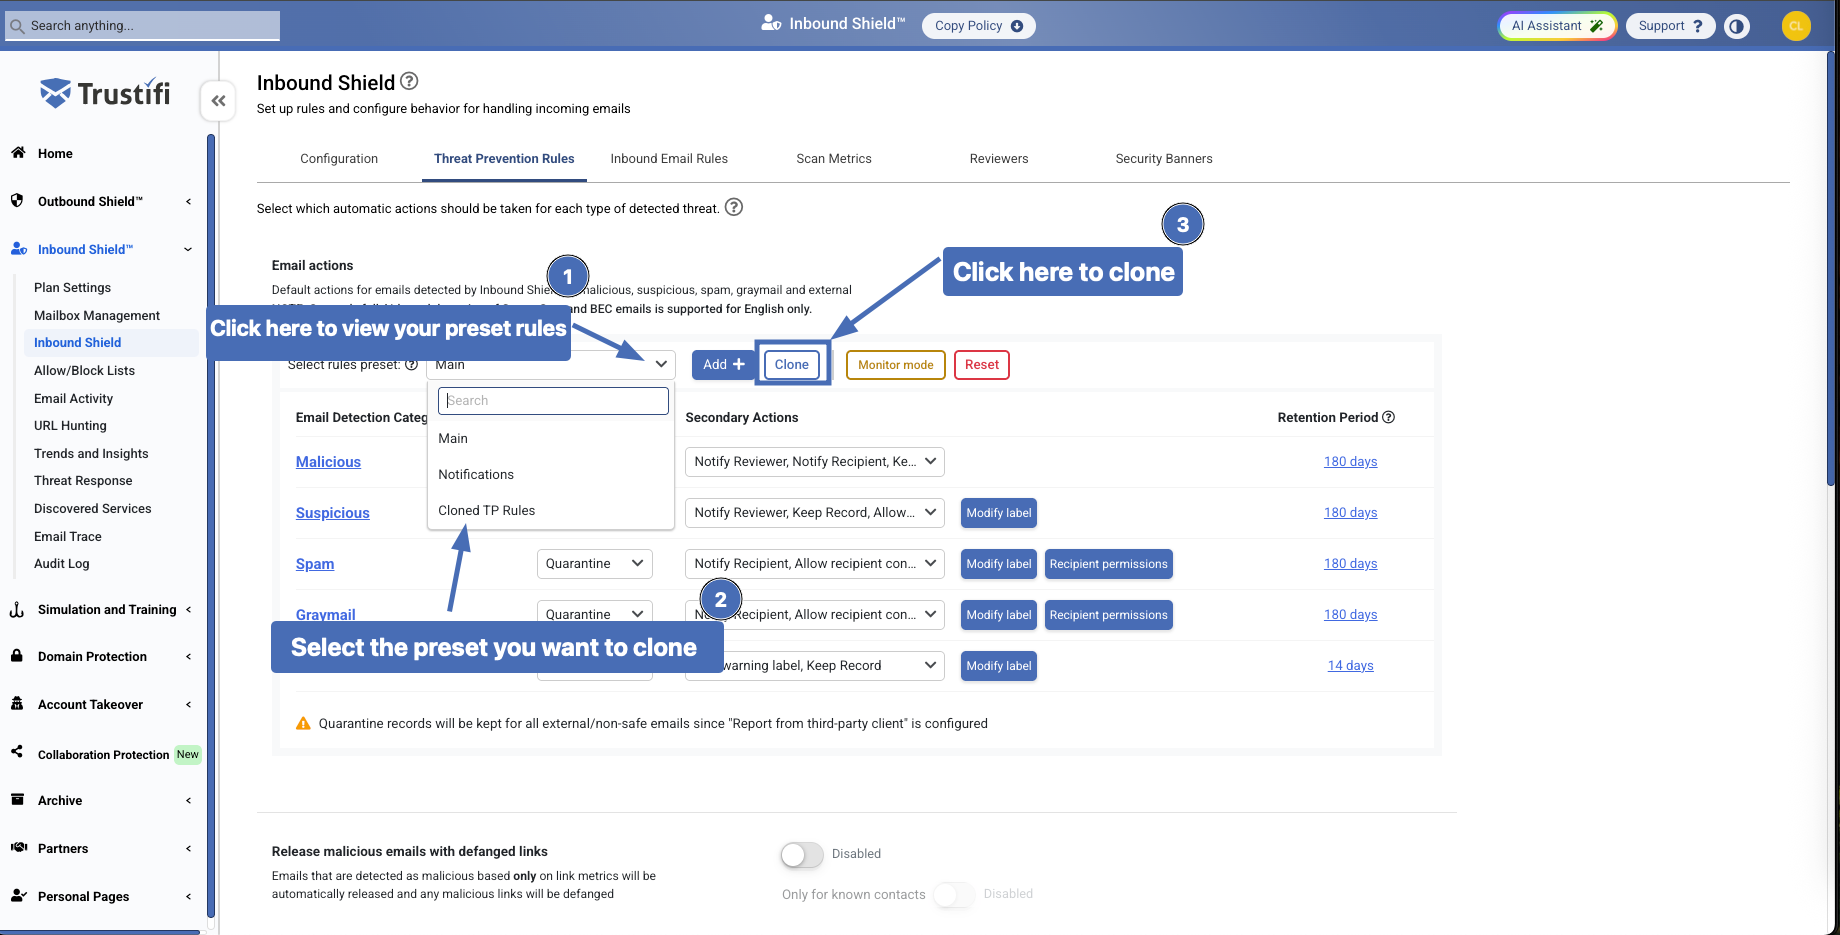Collapse the sidebar with double-chevron icon
This screenshot has height=935, width=1840.
pos(218,101)
